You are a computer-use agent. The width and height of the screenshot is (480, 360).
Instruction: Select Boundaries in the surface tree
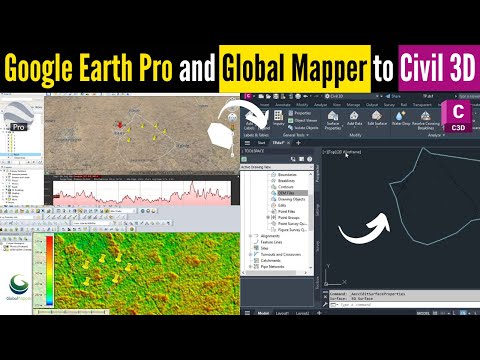click(287, 174)
